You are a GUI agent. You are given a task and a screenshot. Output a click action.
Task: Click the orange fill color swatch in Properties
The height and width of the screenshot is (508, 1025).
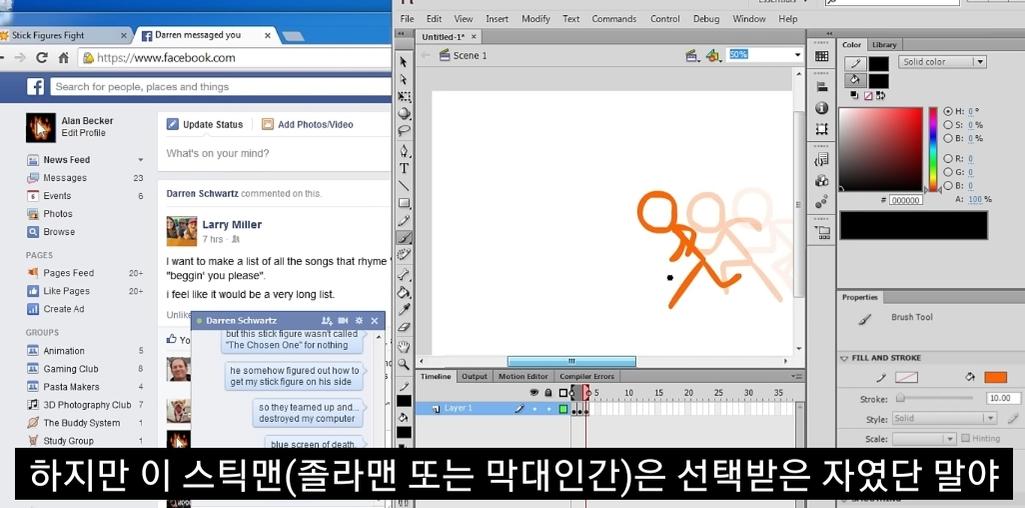coord(996,378)
